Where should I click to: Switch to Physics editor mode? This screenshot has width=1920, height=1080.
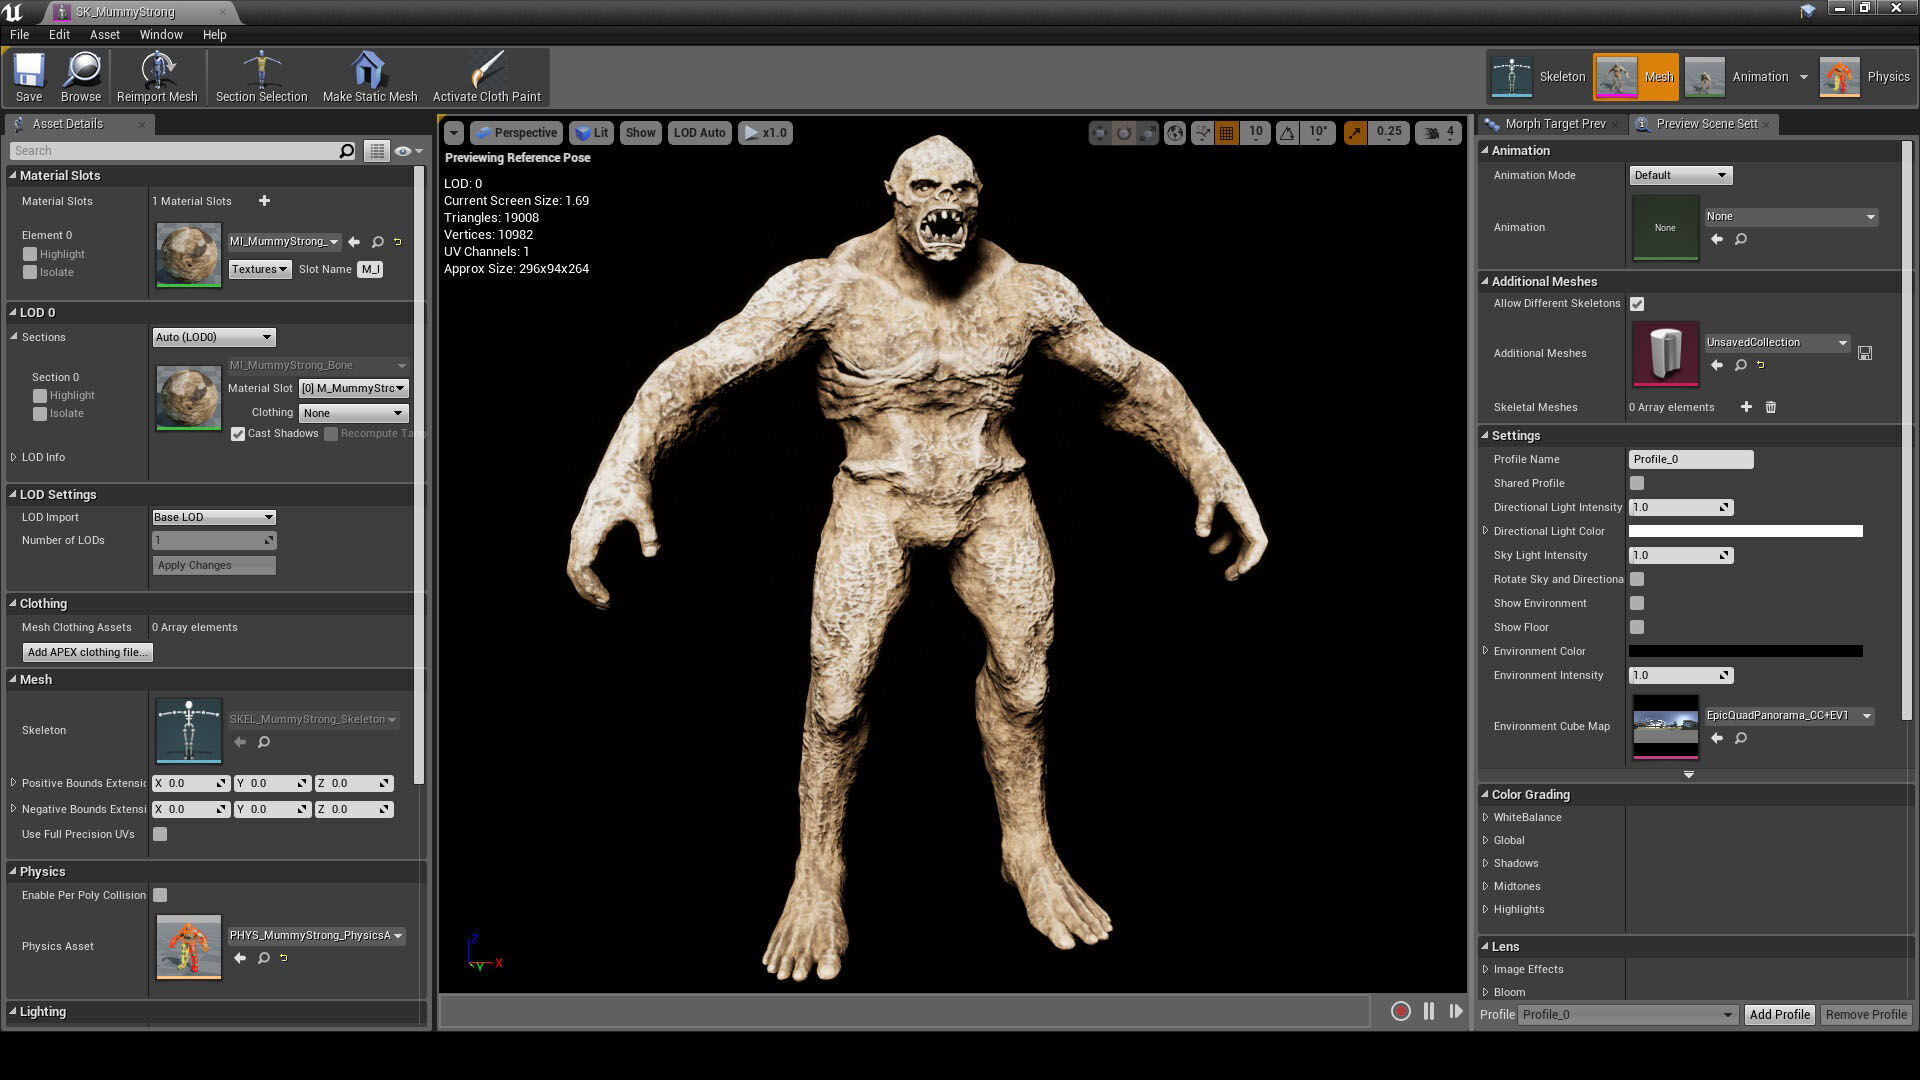(1865, 77)
